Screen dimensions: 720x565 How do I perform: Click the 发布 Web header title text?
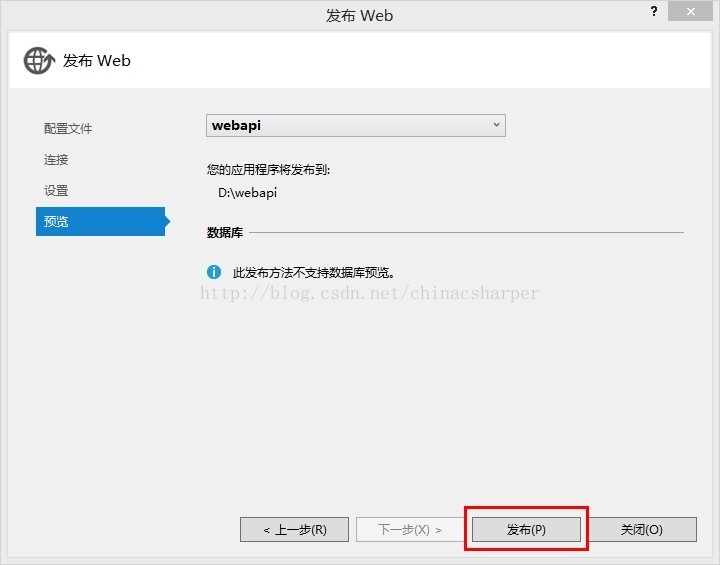(x=96, y=61)
